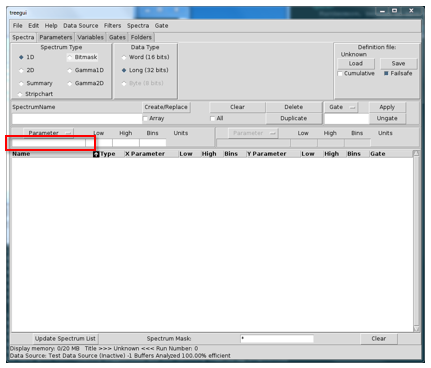Image resolution: width=431 pixels, height=368 pixels.
Task: Open the Gate dropdown button
Action: pos(341,107)
